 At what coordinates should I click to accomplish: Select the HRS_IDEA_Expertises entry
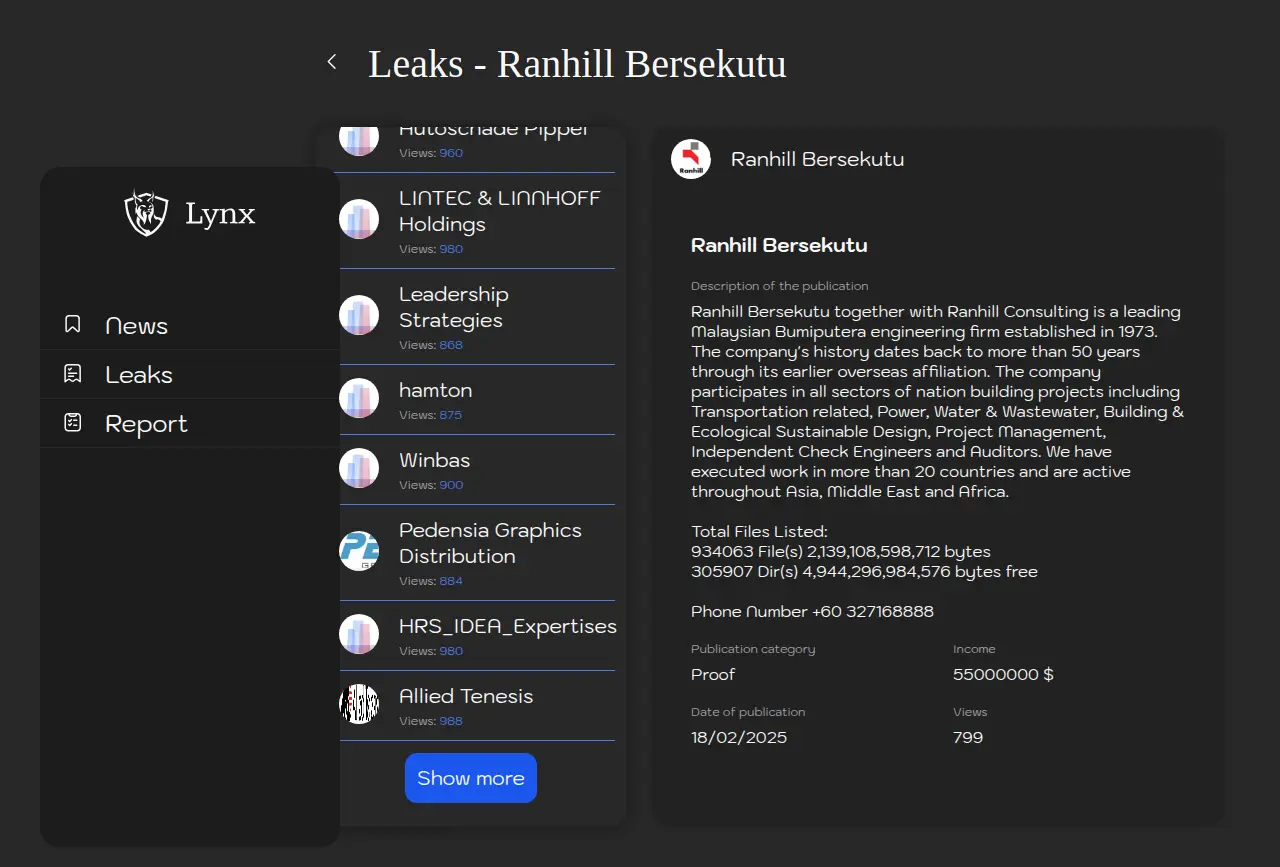click(507, 627)
